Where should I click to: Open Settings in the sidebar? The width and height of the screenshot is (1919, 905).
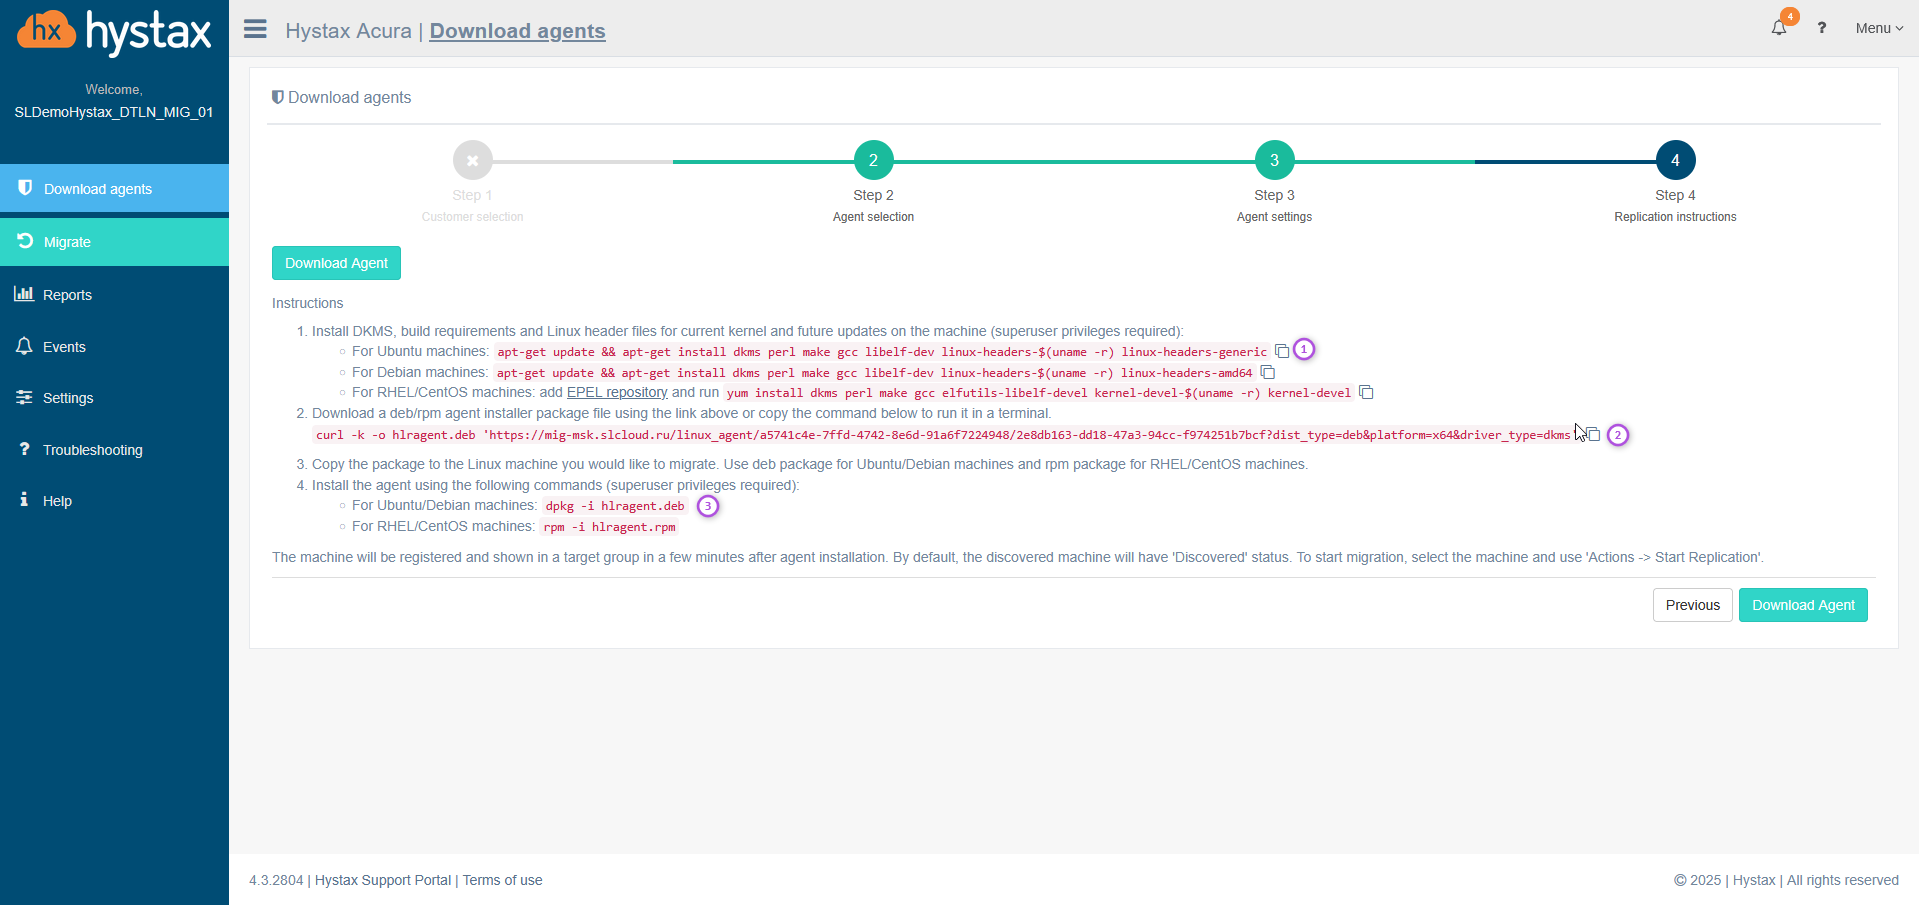pos(68,398)
